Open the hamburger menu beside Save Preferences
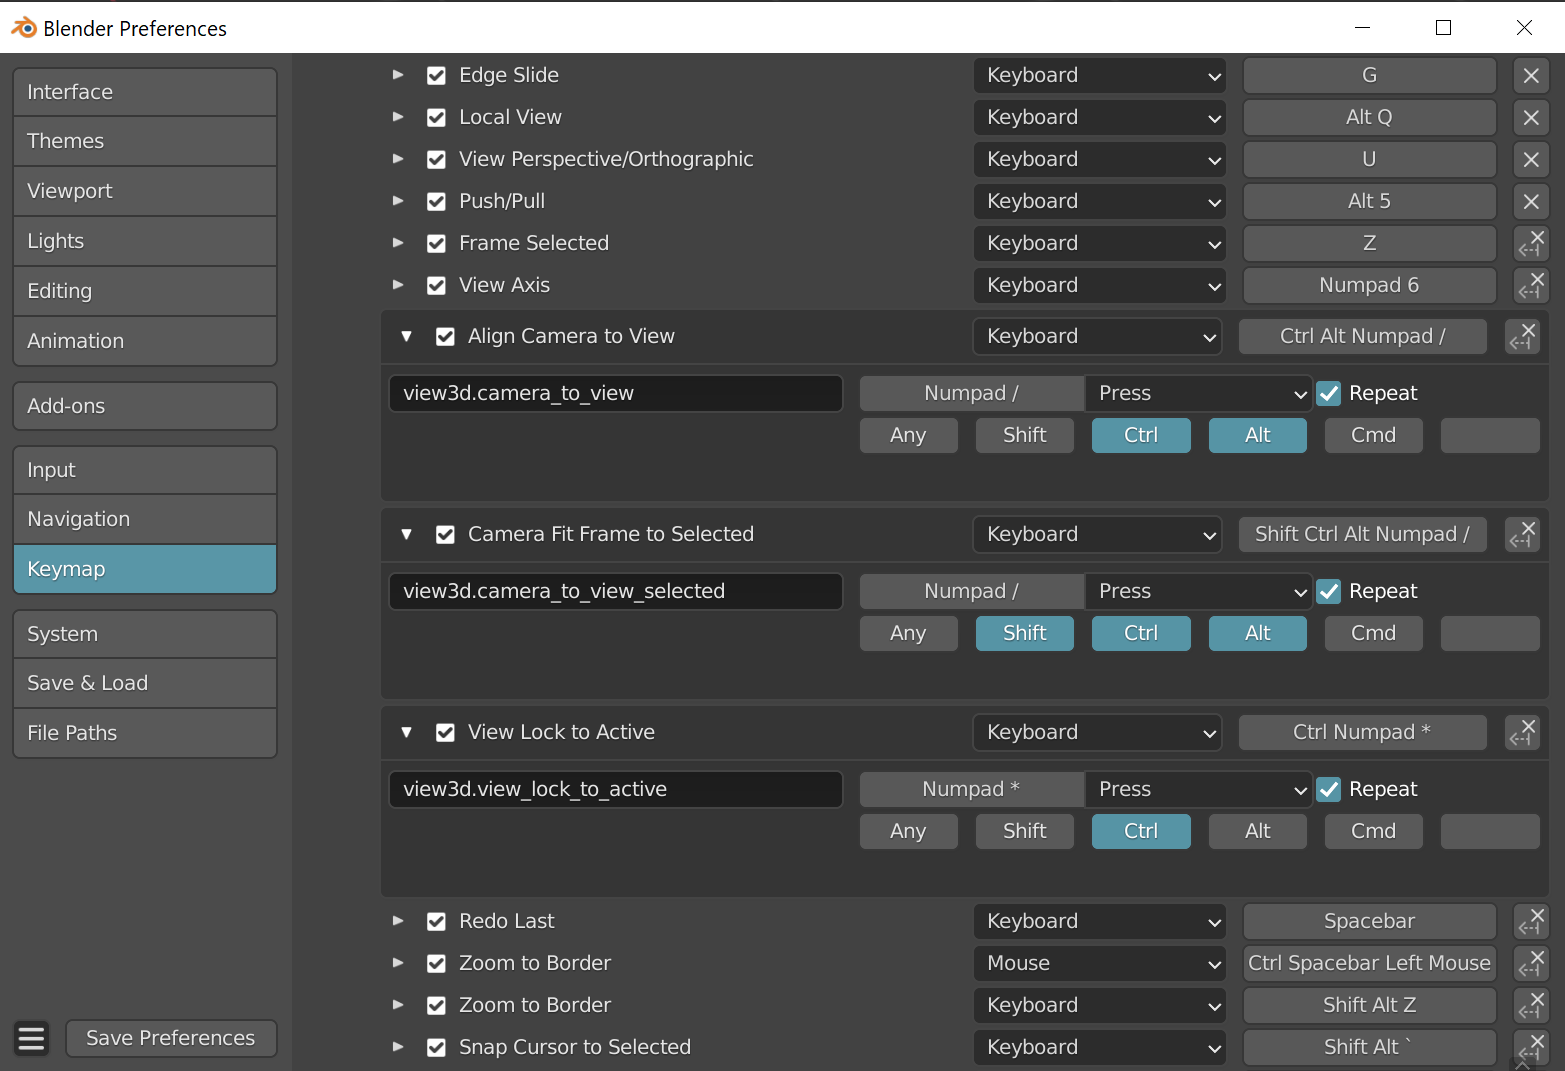The width and height of the screenshot is (1565, 1071). 32,1038
